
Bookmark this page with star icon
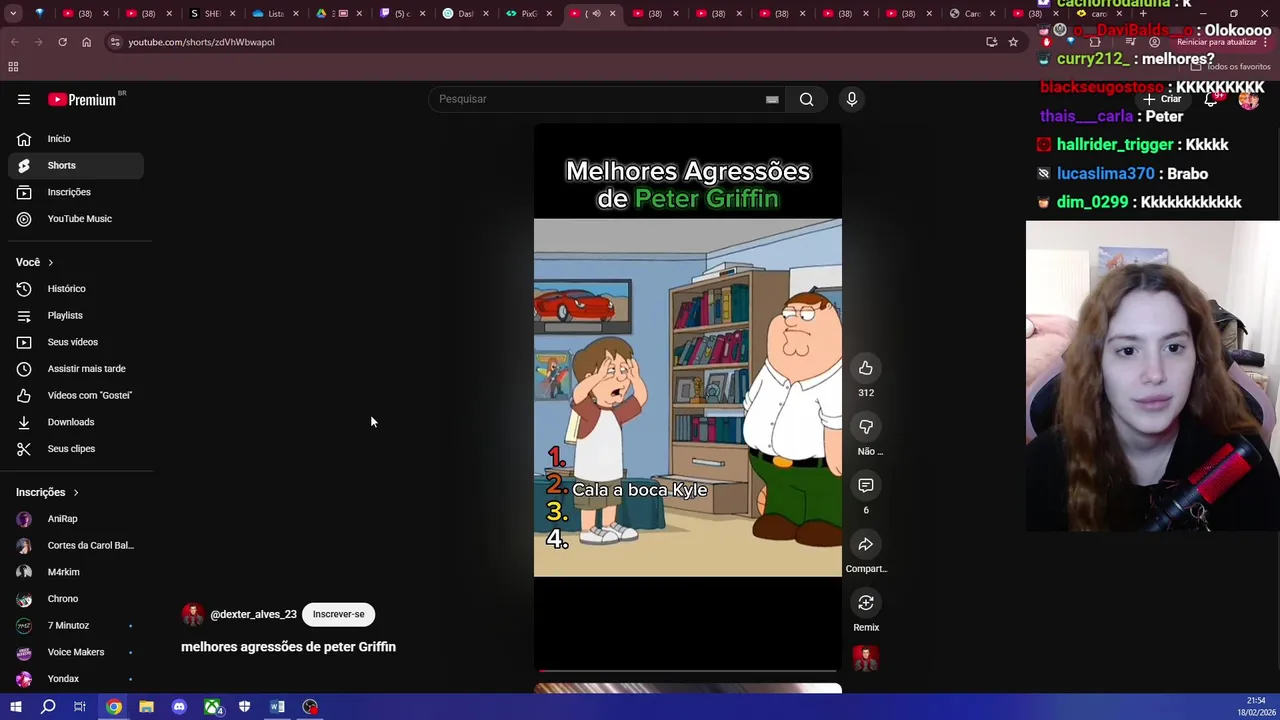[1013, 42]
